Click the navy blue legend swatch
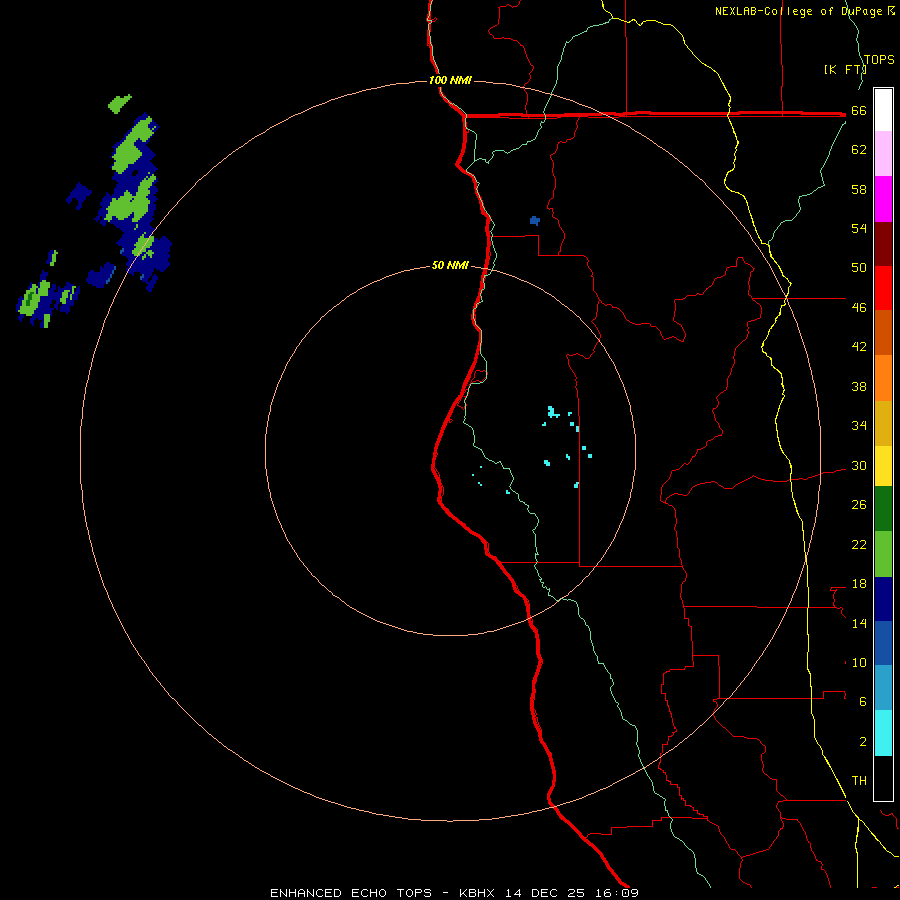Screen dimensions: 900x900 tap(883, 599)
